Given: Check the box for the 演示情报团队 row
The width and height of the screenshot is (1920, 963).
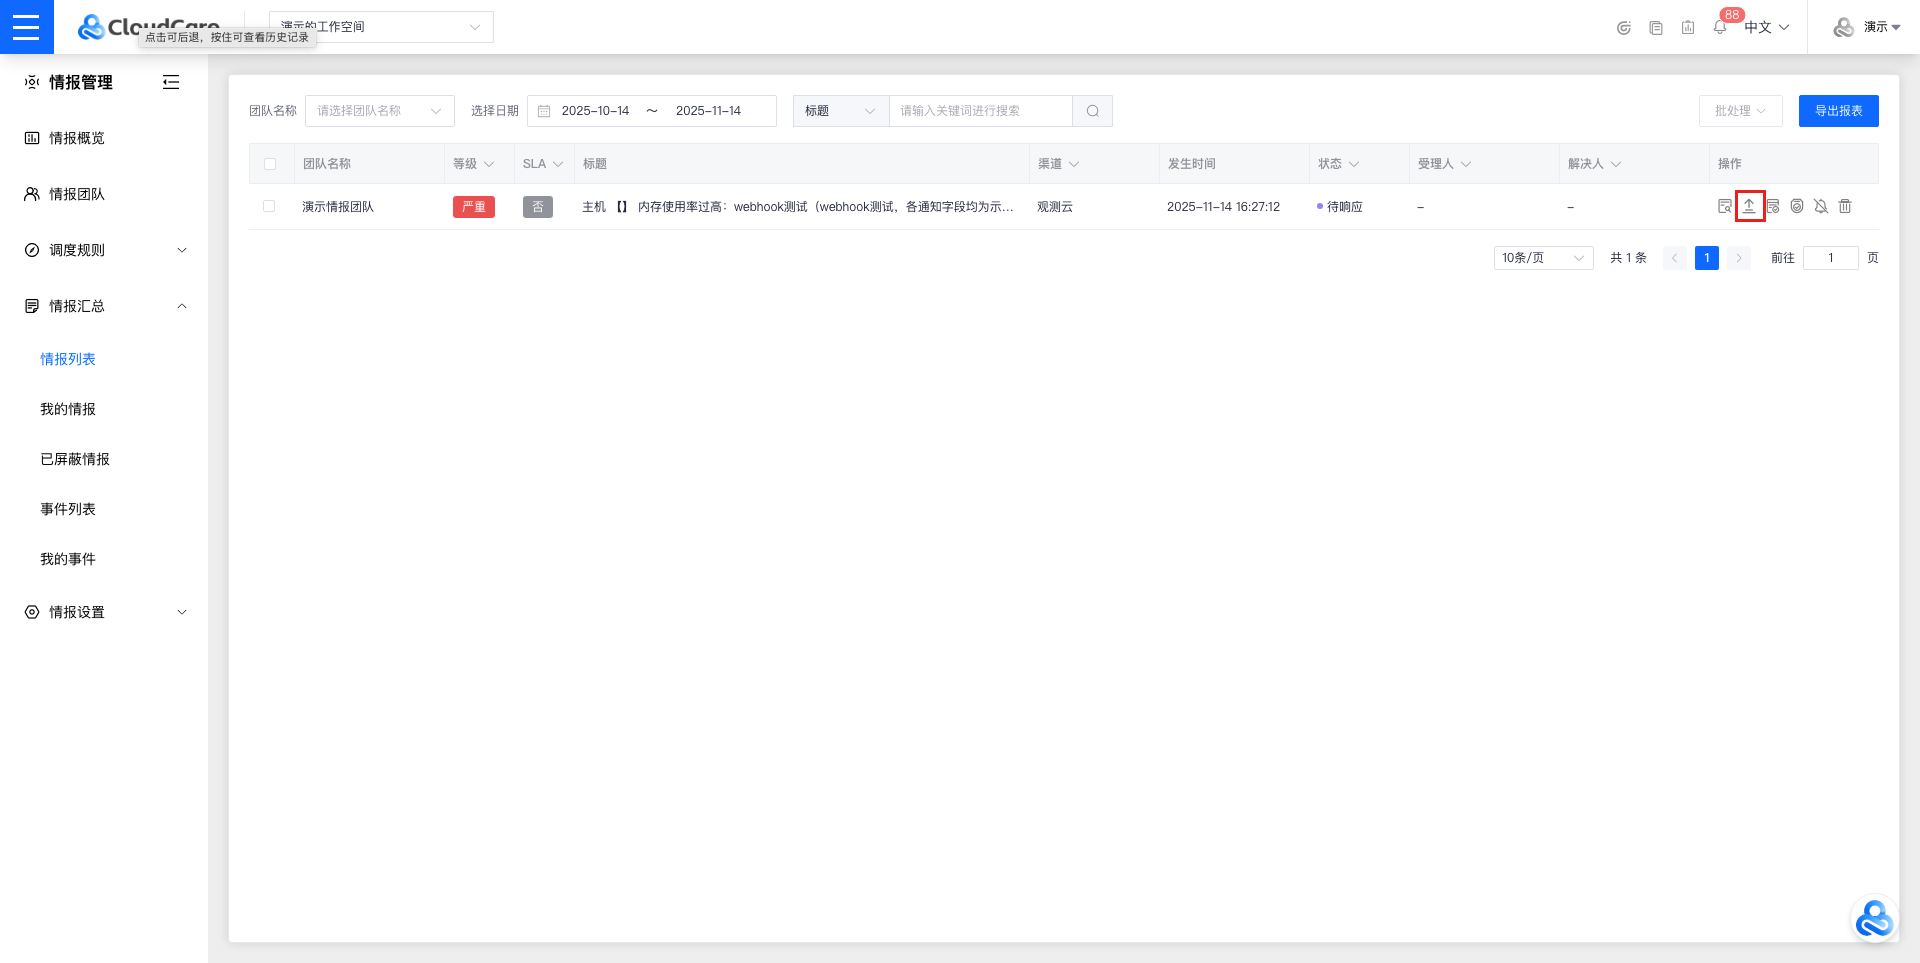Looking at the screenshot, I should (x=269, y=206).
